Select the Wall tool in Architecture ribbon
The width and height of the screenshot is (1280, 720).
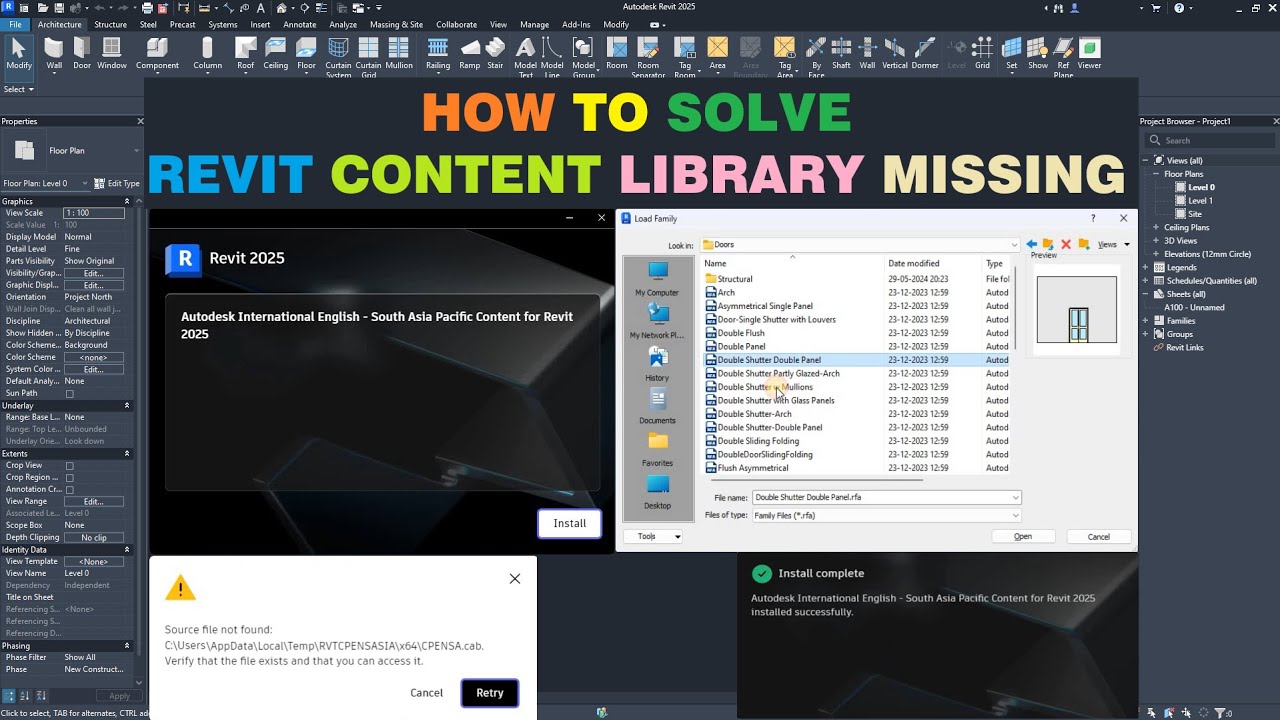[54, 54]
